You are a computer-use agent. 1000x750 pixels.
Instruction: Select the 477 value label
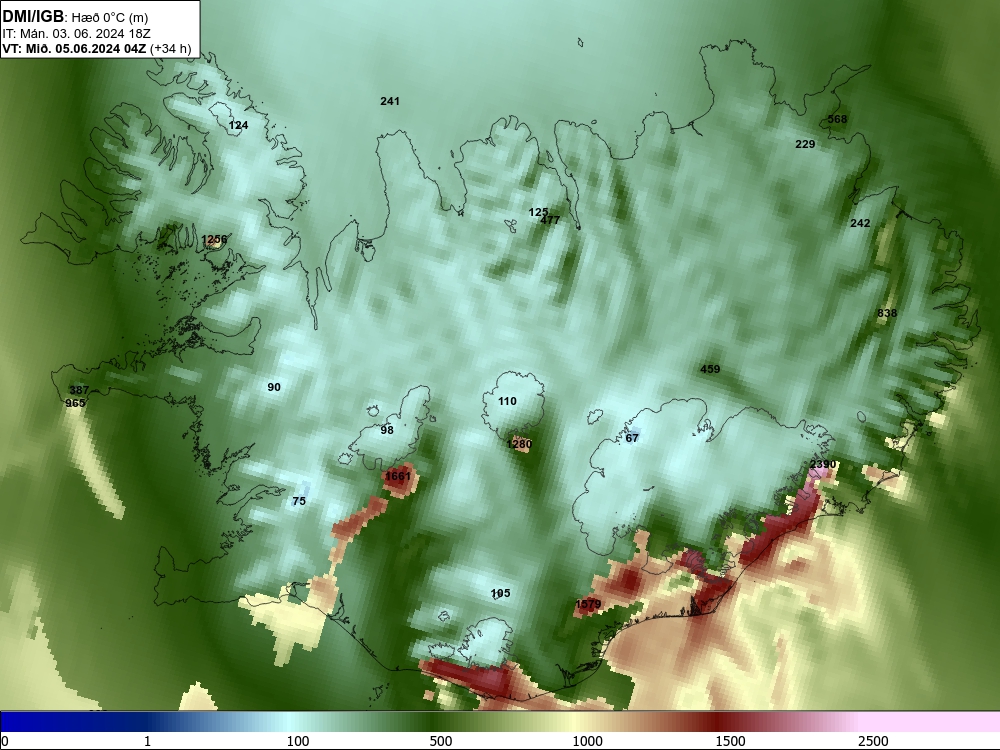pos(550,220)
